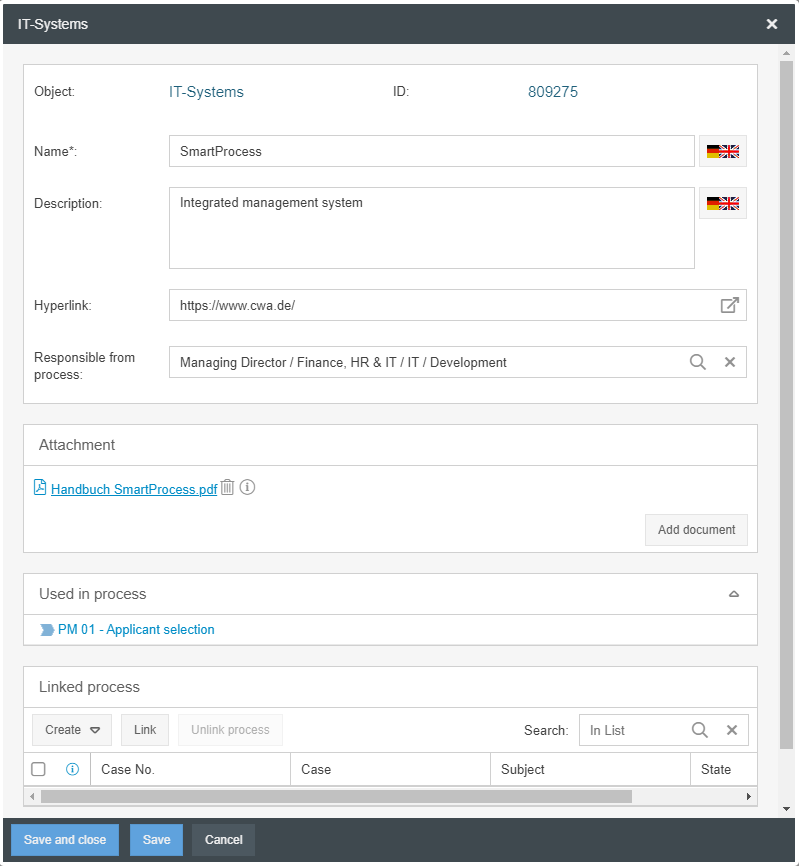799x866 pixels.
Task: Delete the Handbuch SmartProcess.pdf attachment
Action: coord(228,488)
